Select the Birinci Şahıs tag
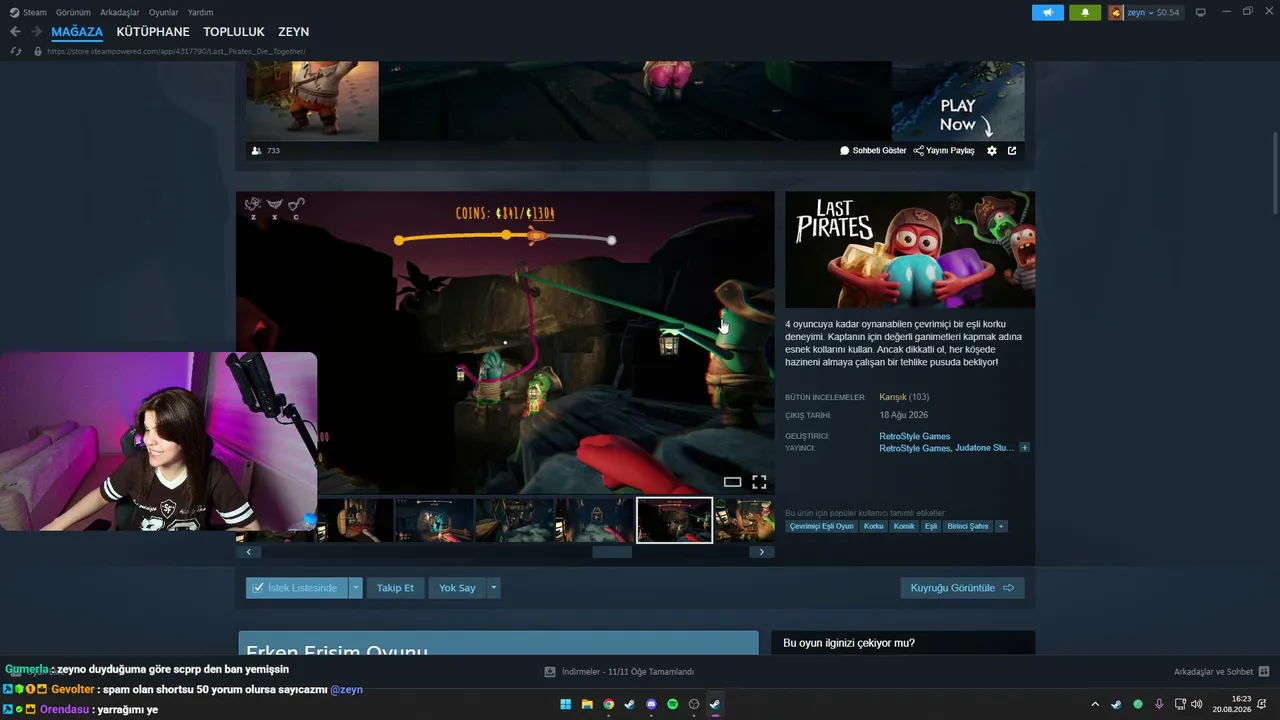 pos(968,526)
